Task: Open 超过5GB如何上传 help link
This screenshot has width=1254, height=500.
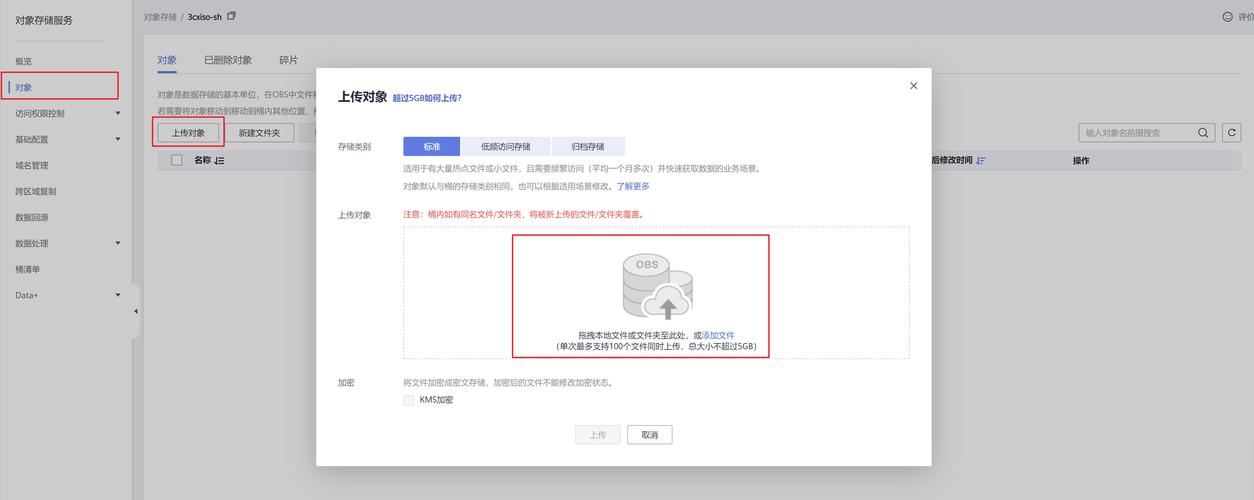Action: pos(428,98)
